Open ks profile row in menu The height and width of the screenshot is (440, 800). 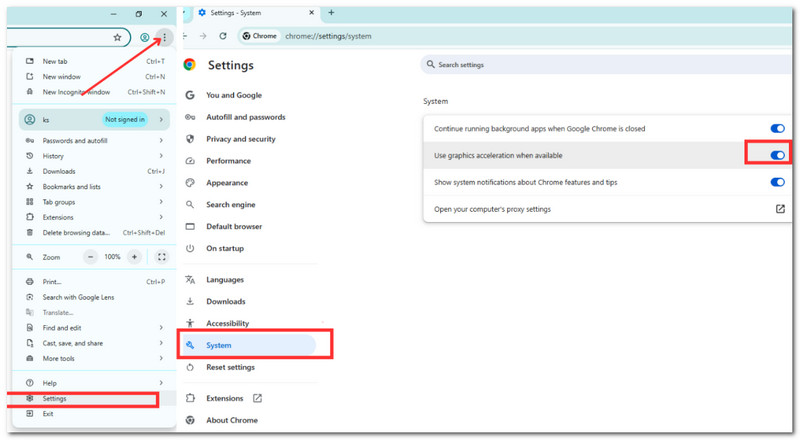tap(94, 119)
